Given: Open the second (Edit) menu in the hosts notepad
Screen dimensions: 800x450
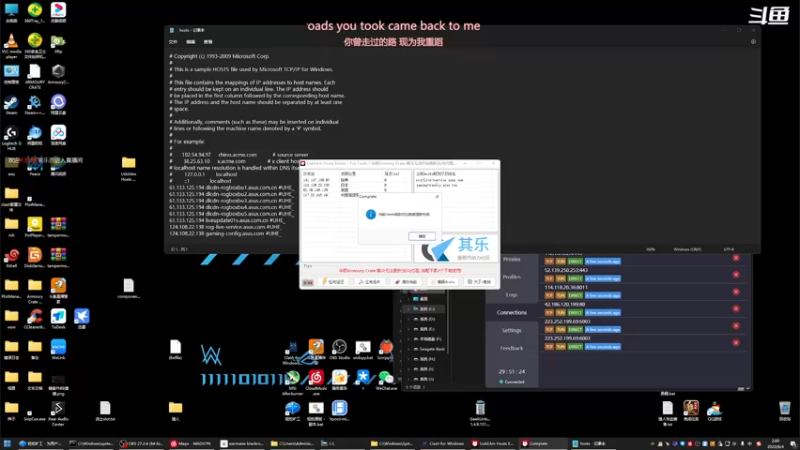Looking at the screenshot, I should pyautogui.click(x=190, y=42).
